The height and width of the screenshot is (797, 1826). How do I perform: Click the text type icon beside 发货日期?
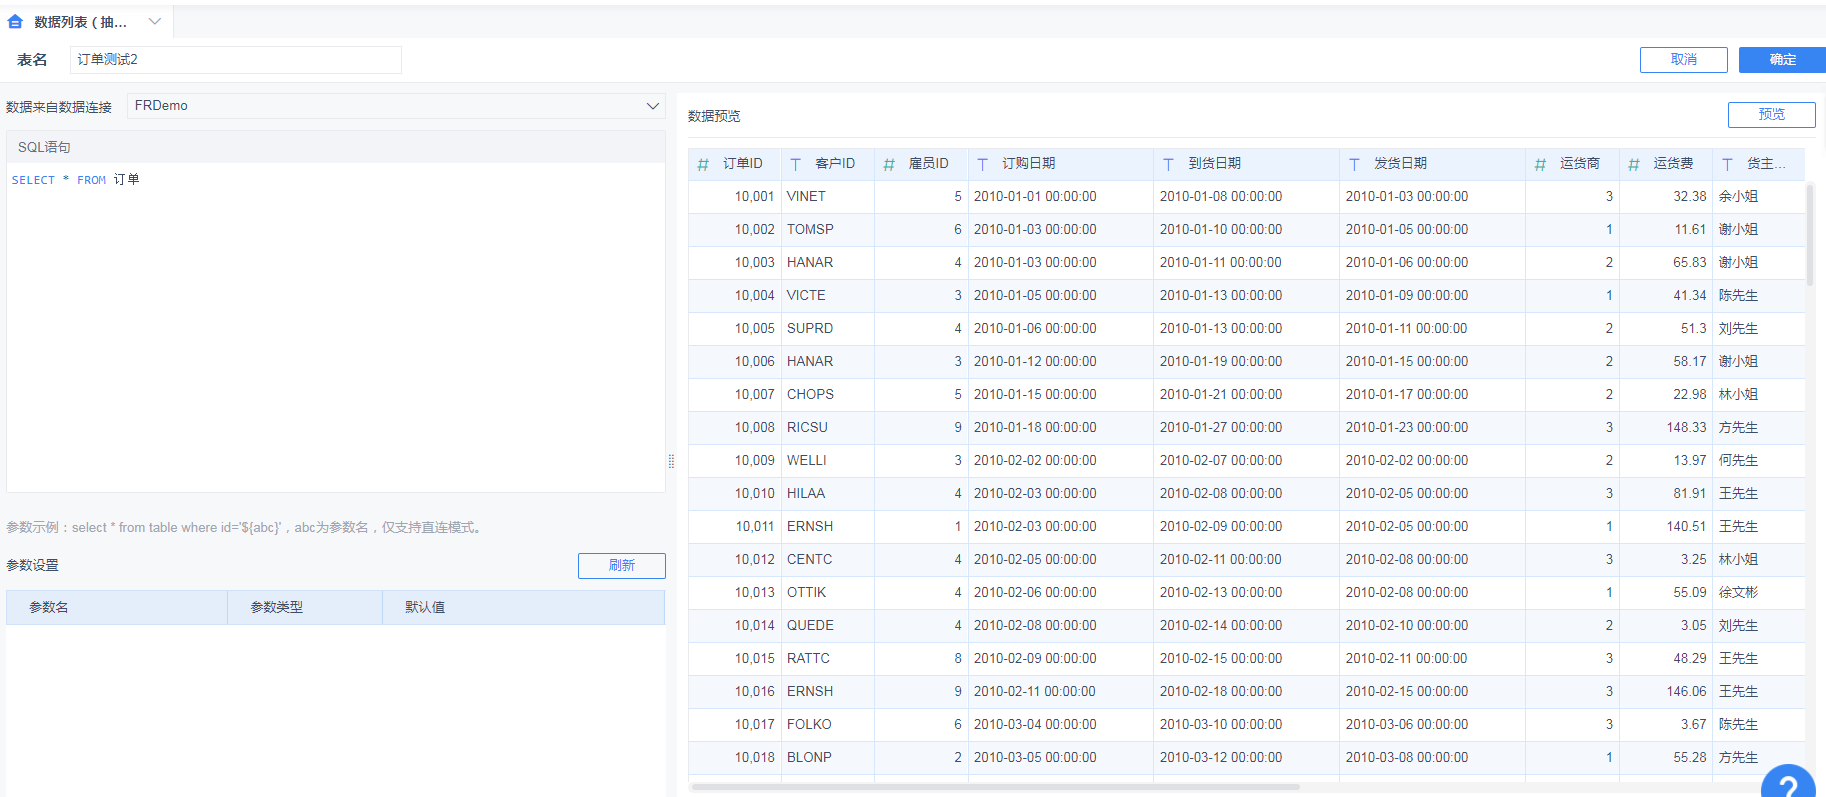1354,164
